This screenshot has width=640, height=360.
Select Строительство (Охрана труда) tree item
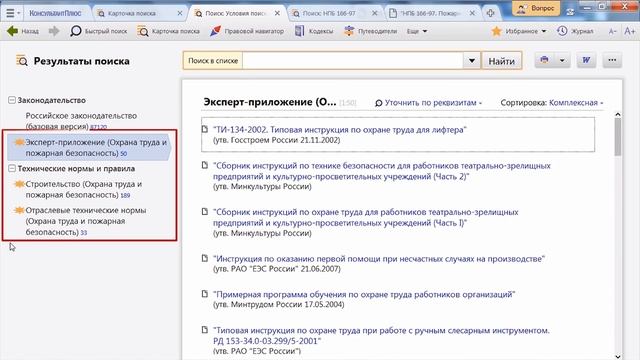pyautogui.click(x=84, y=189)
